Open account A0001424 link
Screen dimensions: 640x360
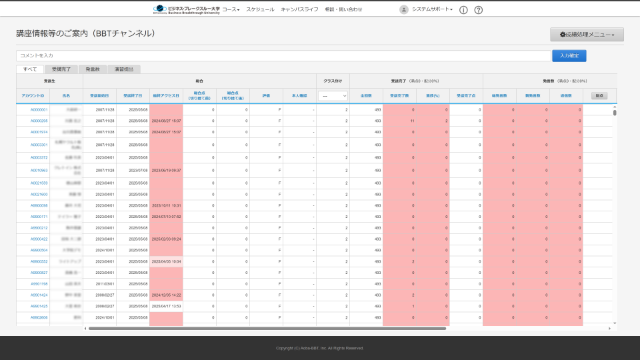click(x=39, y=295)
